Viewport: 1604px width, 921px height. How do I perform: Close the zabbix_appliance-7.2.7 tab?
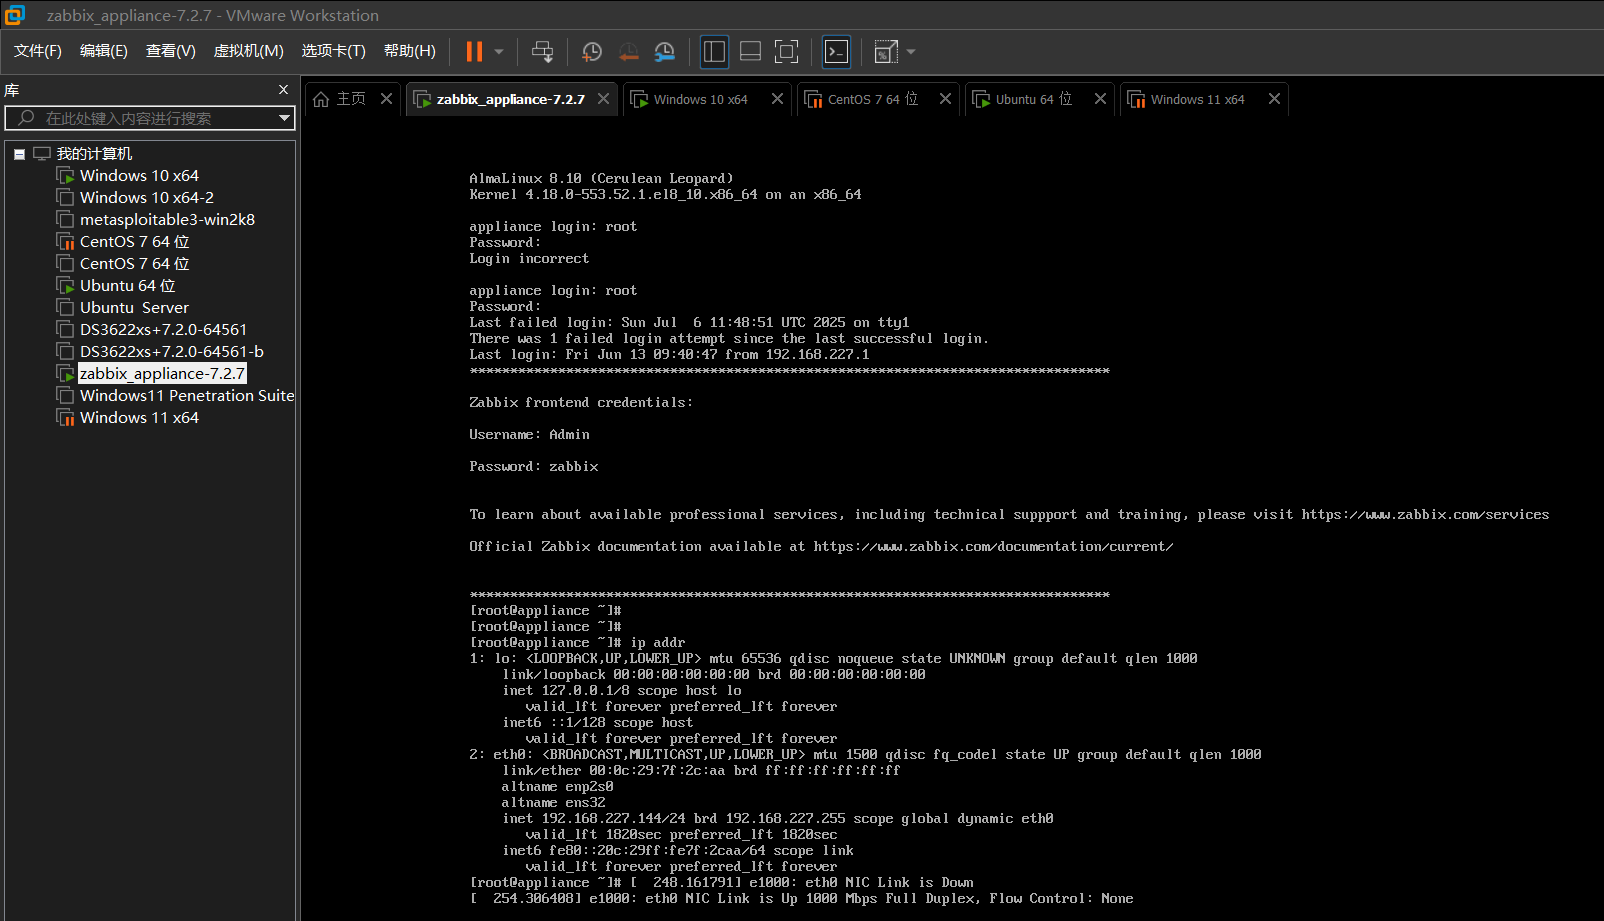pyautogui.click(x=603, y=99)
